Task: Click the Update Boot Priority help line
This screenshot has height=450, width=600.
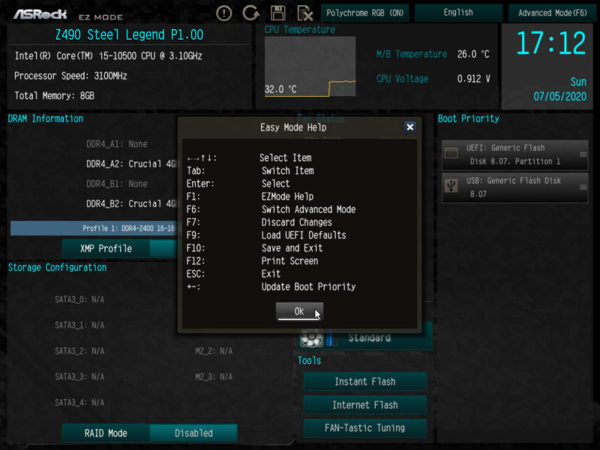Action: click(x=271, y=287)
